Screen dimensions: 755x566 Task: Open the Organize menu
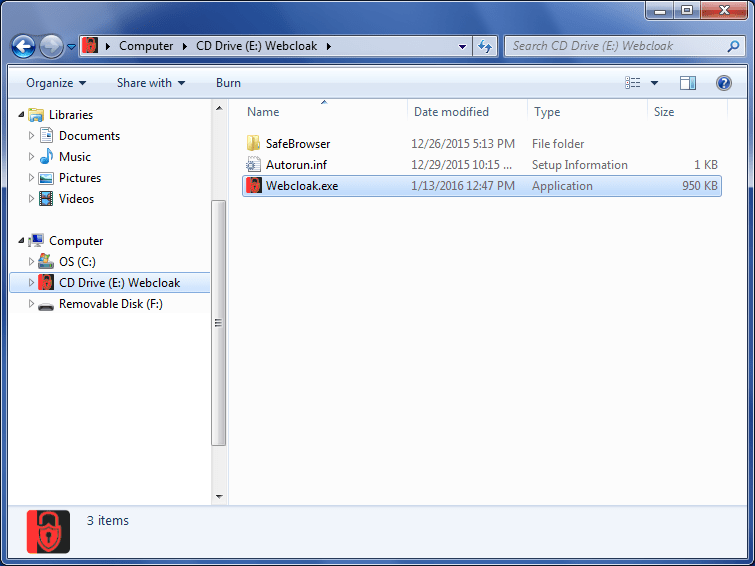pos(56,83)
